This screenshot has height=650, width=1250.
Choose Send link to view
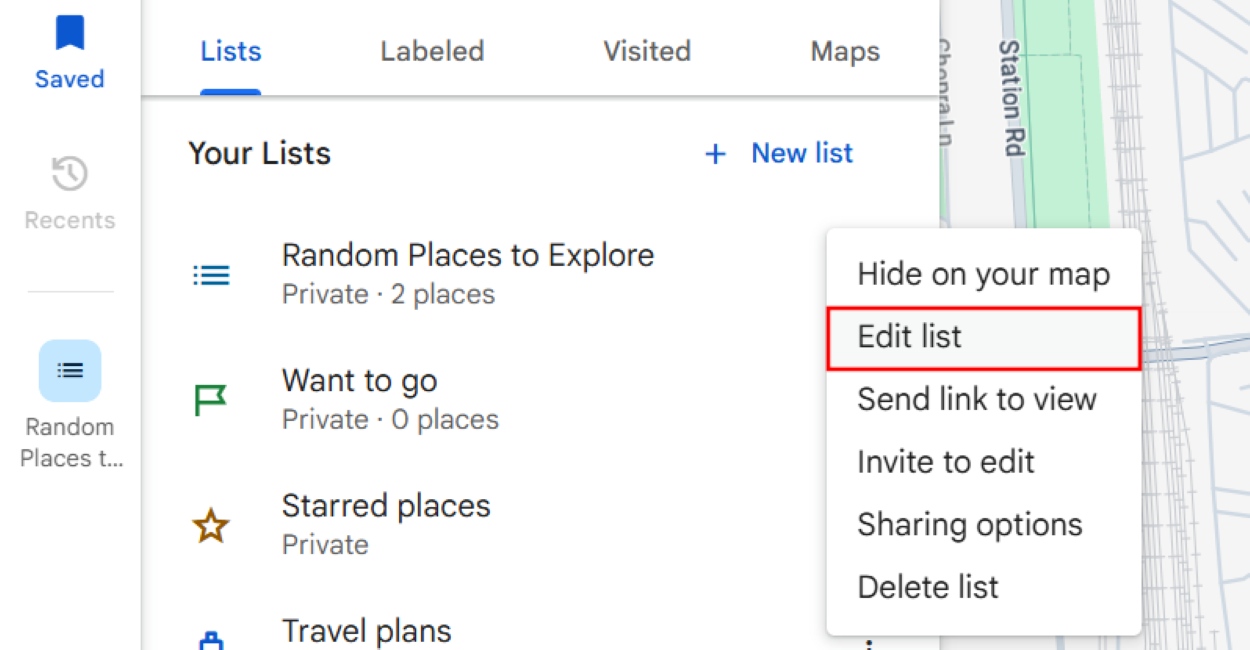pyautogui.click(x=977, y=399)
